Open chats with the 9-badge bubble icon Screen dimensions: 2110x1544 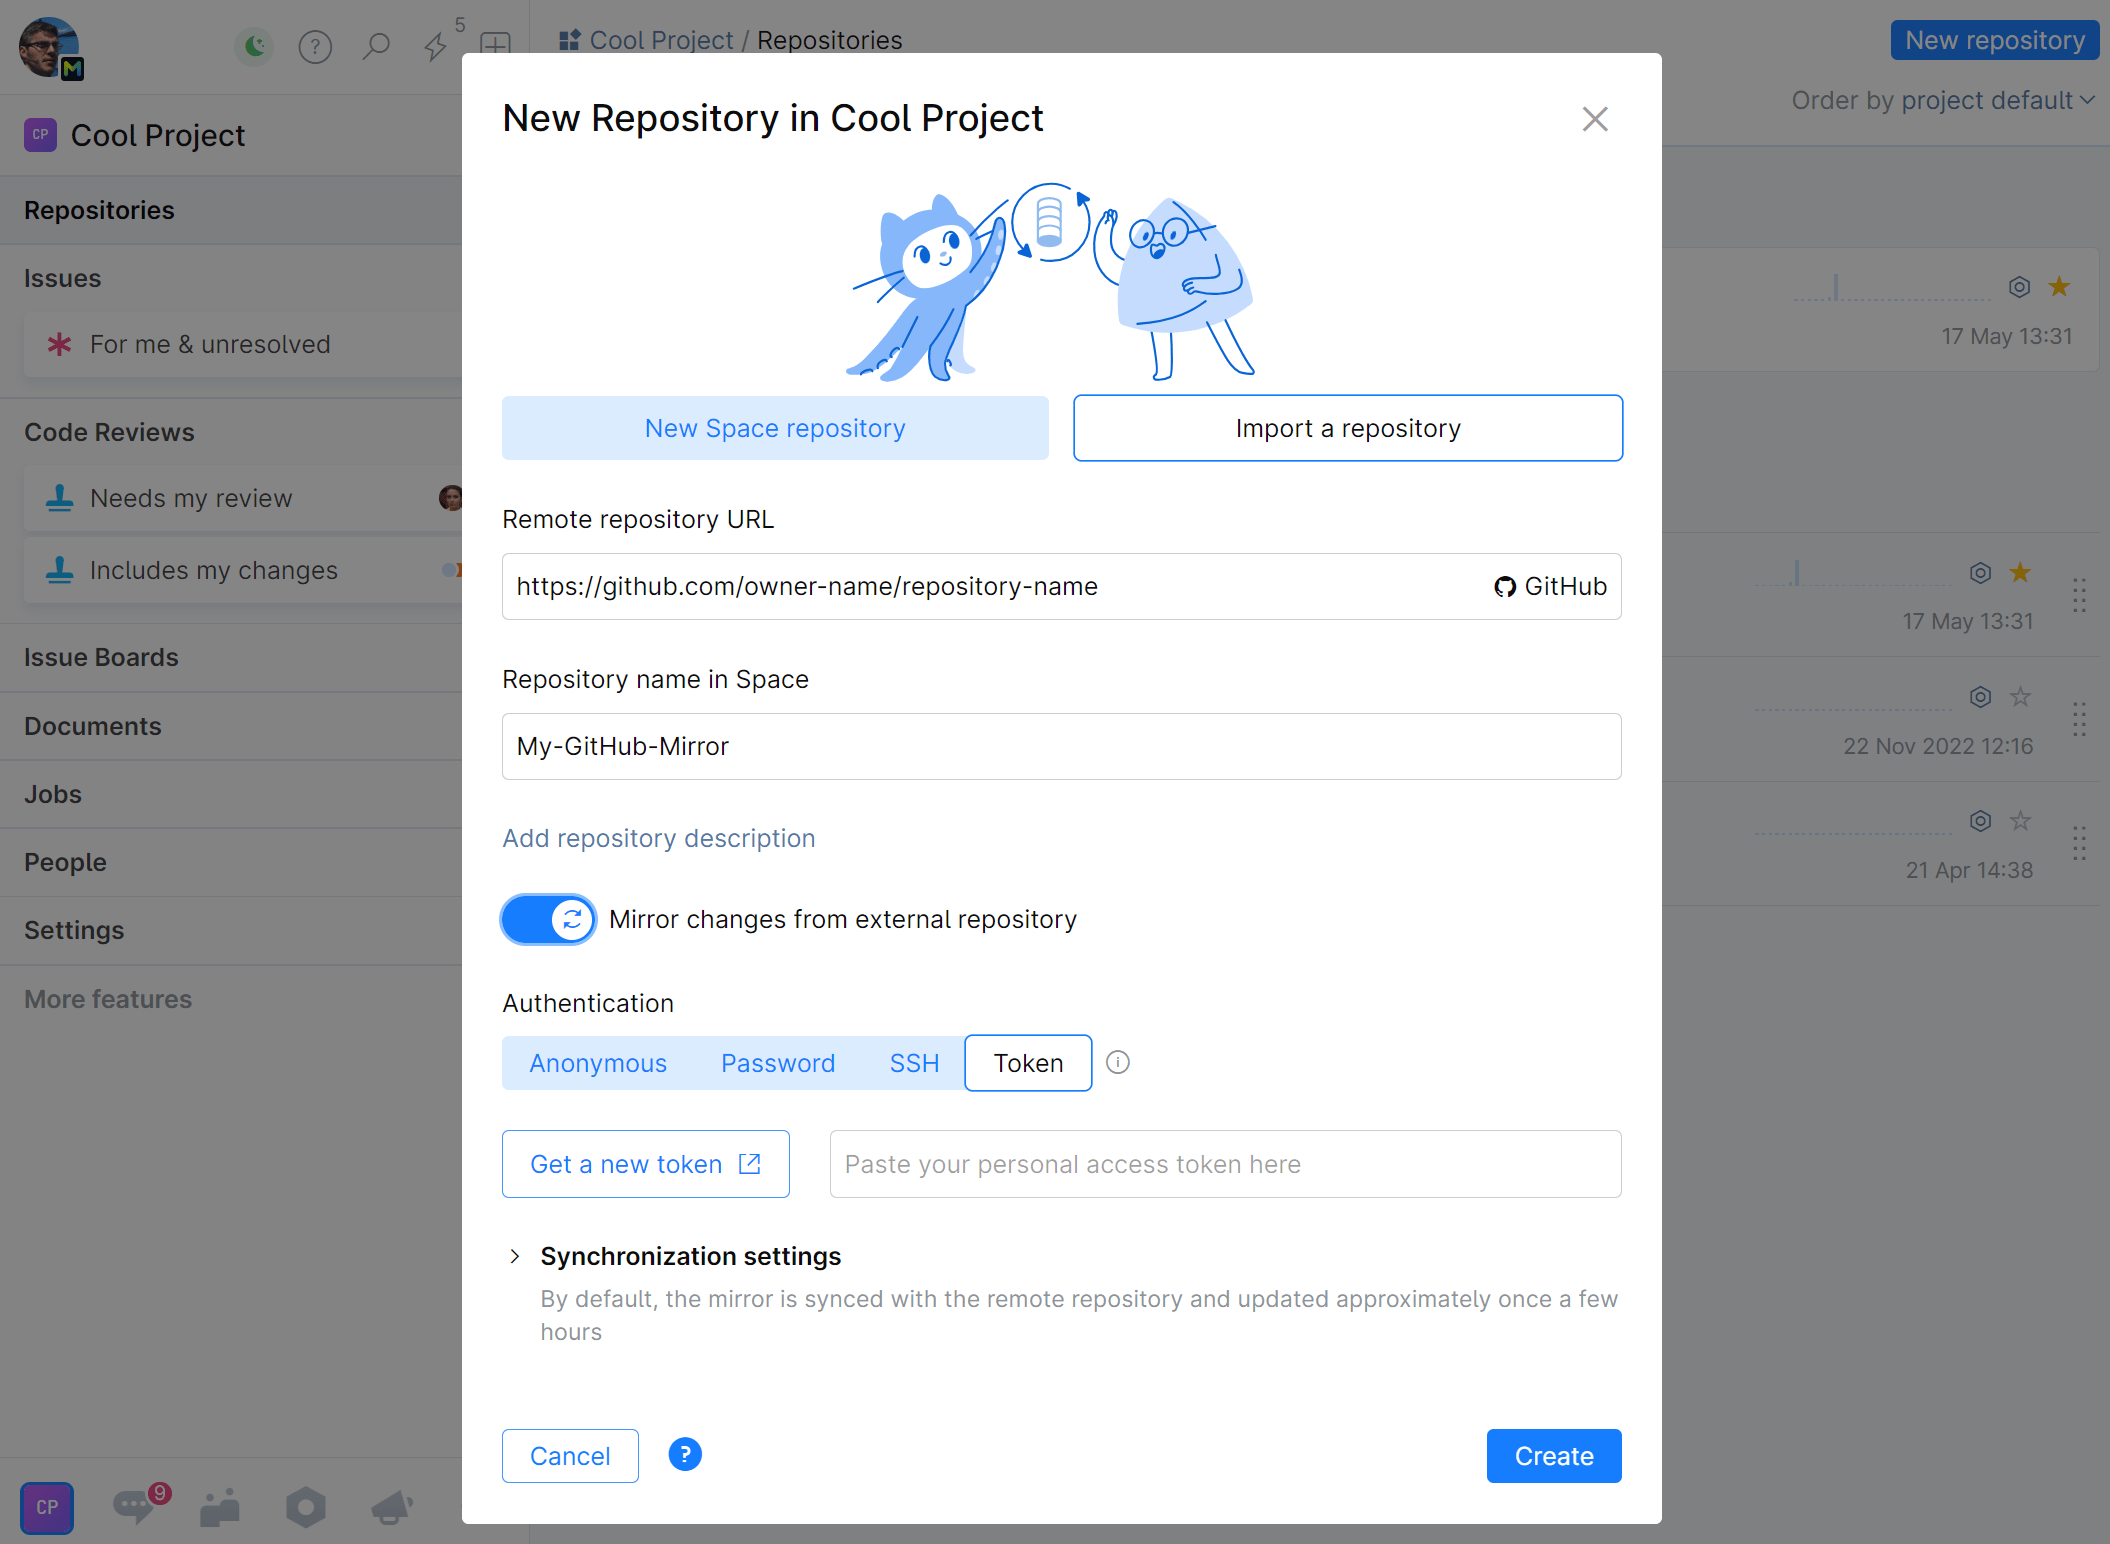click(x=134, y=1507)
